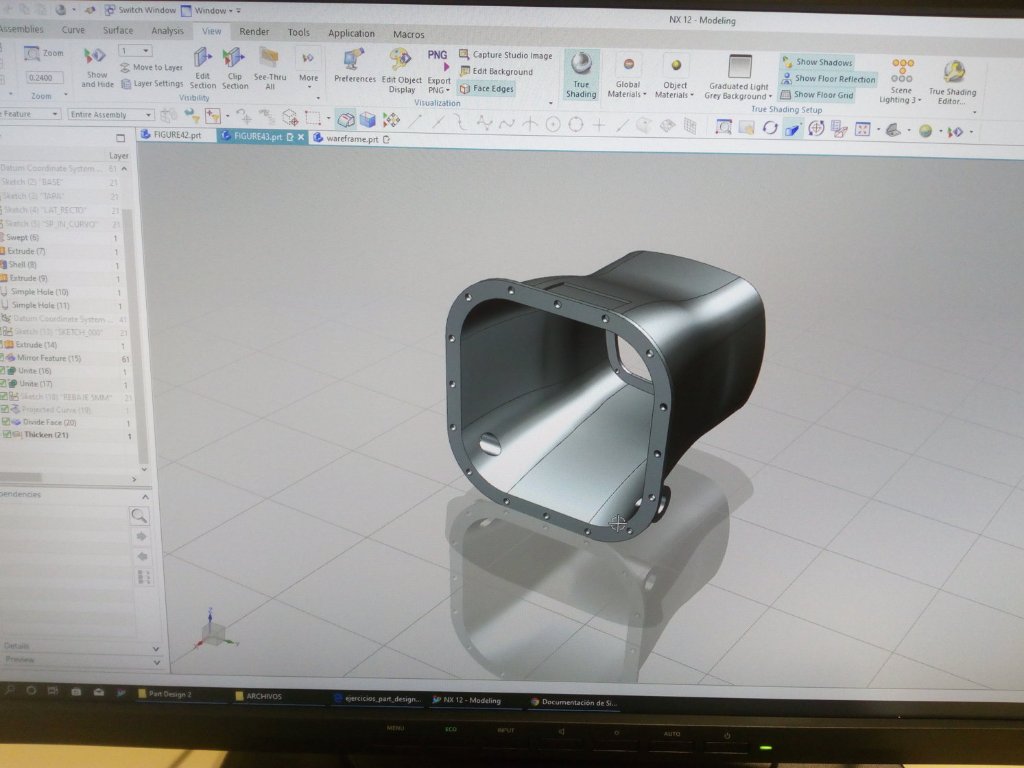Open Edit Object Display
The height and width of the screenshot is (768, 1024).
pyautogui.click(x=401, y=71)
